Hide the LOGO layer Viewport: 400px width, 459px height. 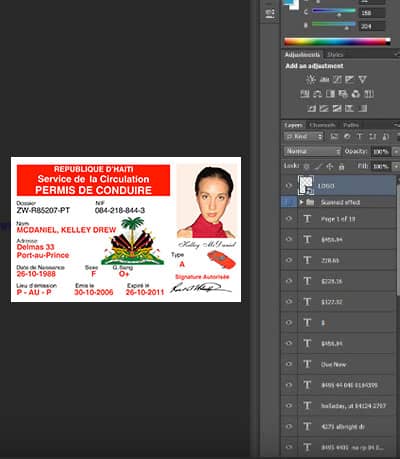pyautogui.click(x=289, y=186)
